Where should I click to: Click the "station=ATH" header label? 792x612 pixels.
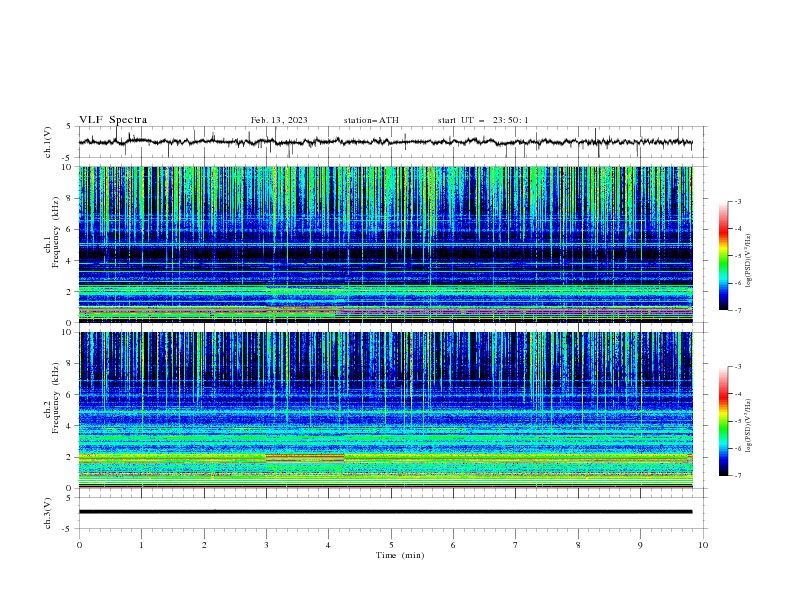[371, 120]
